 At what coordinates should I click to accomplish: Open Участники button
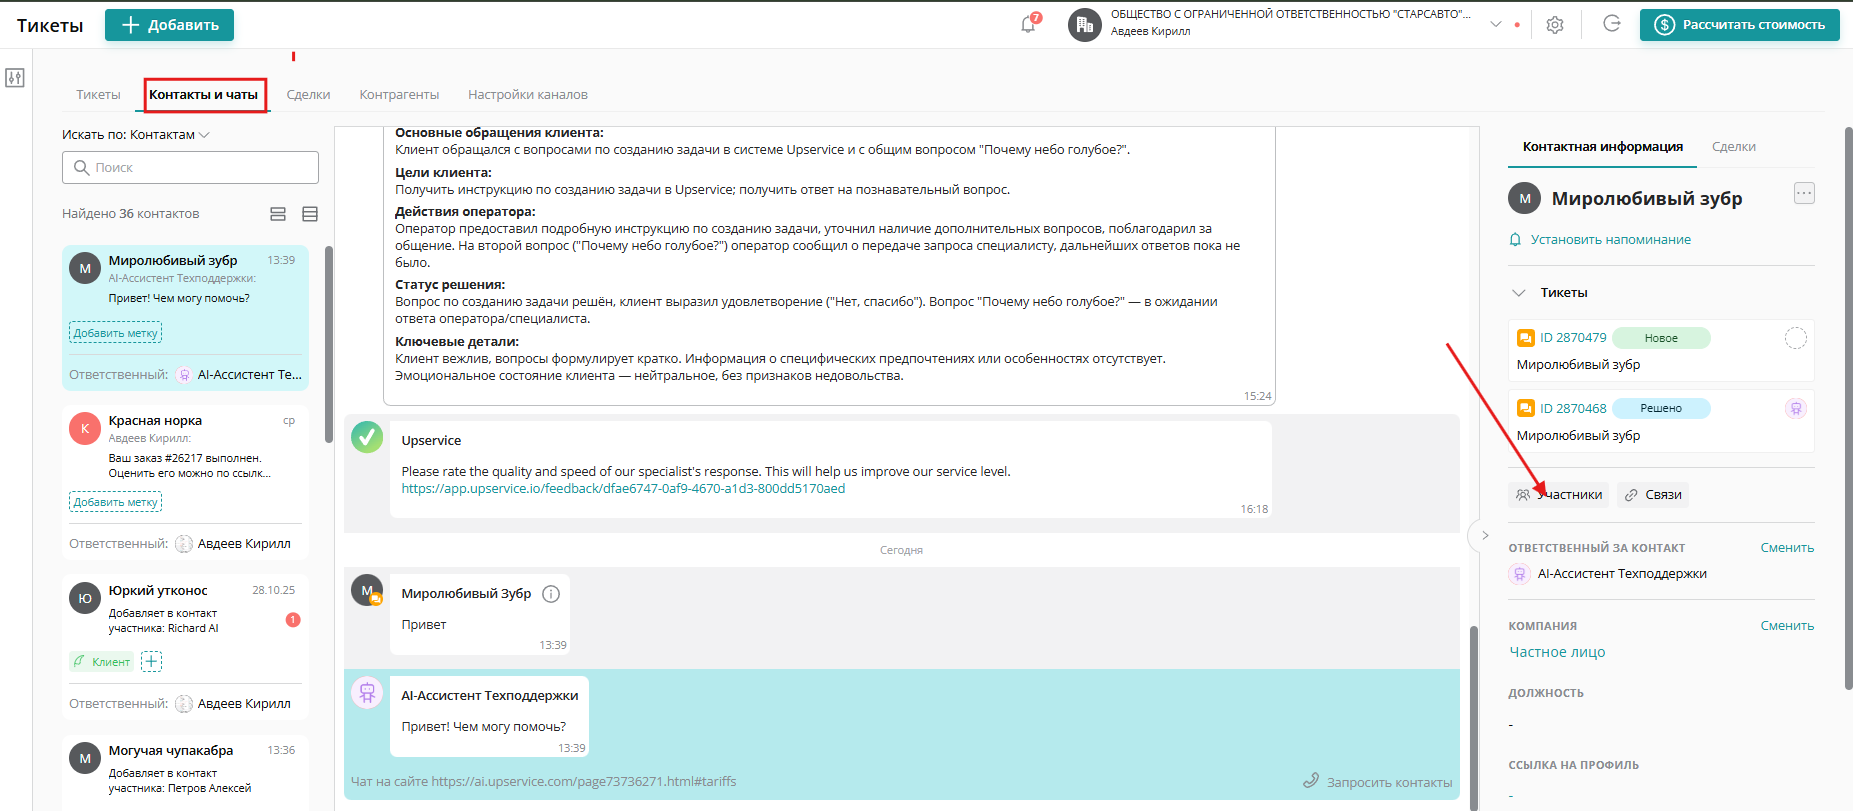click(1559, 495)
